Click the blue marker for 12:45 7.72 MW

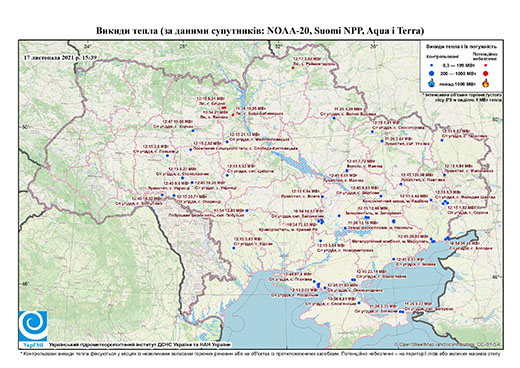pos(347,171)
